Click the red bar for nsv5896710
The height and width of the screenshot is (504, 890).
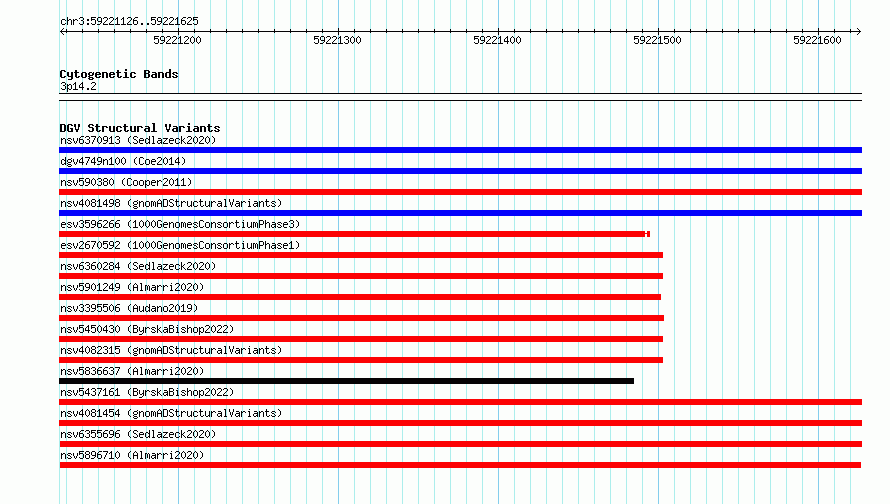pos(460,465)
